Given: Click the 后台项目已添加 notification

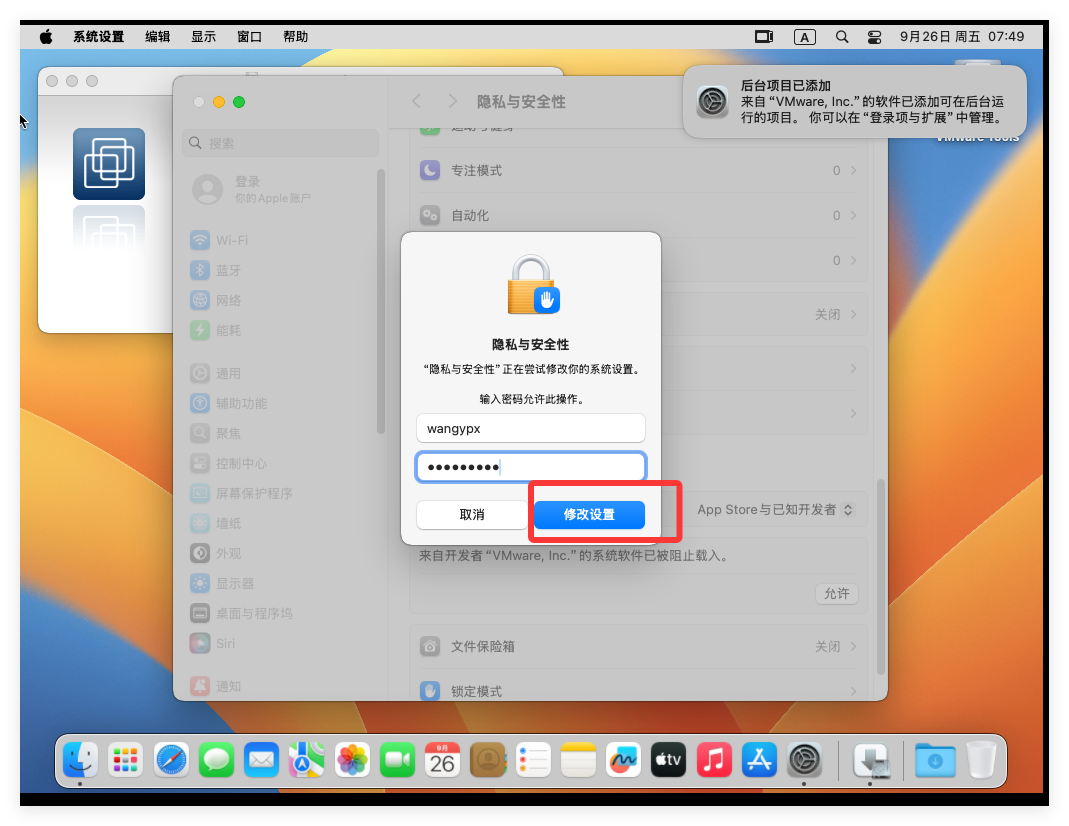Looking at the screenshot, I should [x=854, y=102].
